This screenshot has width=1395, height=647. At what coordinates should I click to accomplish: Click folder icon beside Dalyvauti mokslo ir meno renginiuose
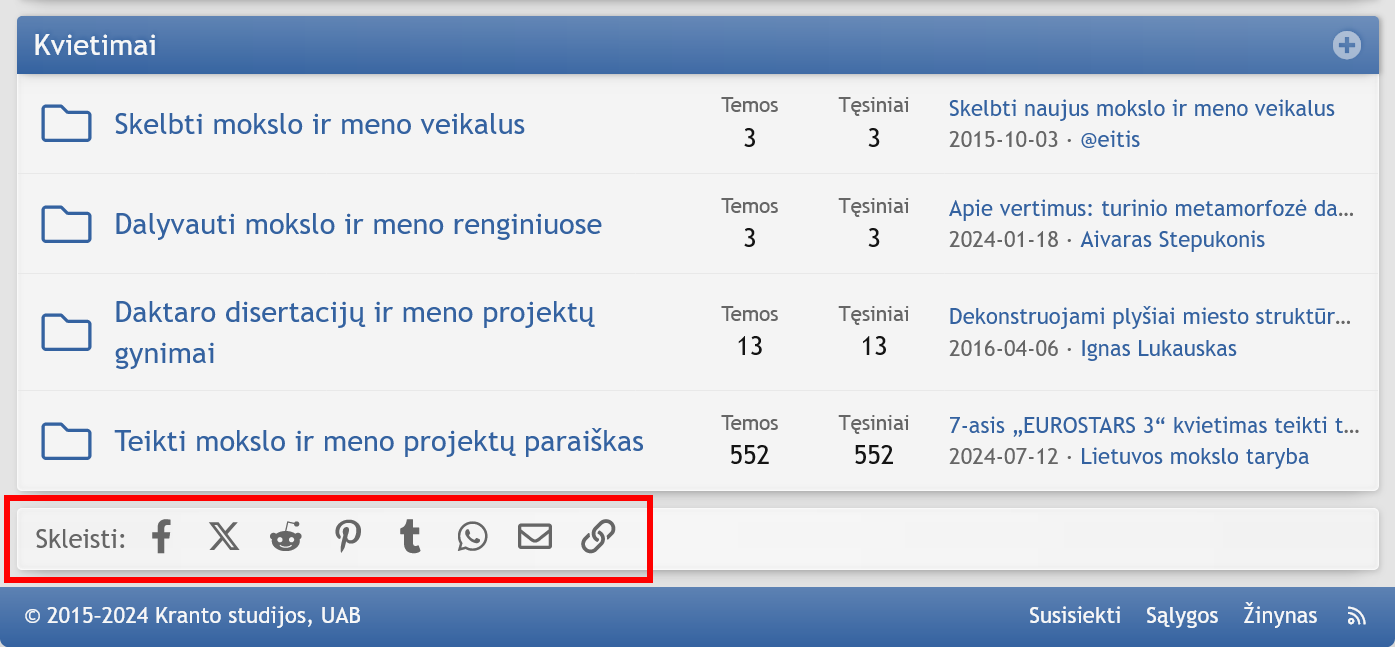click(67, 224)
